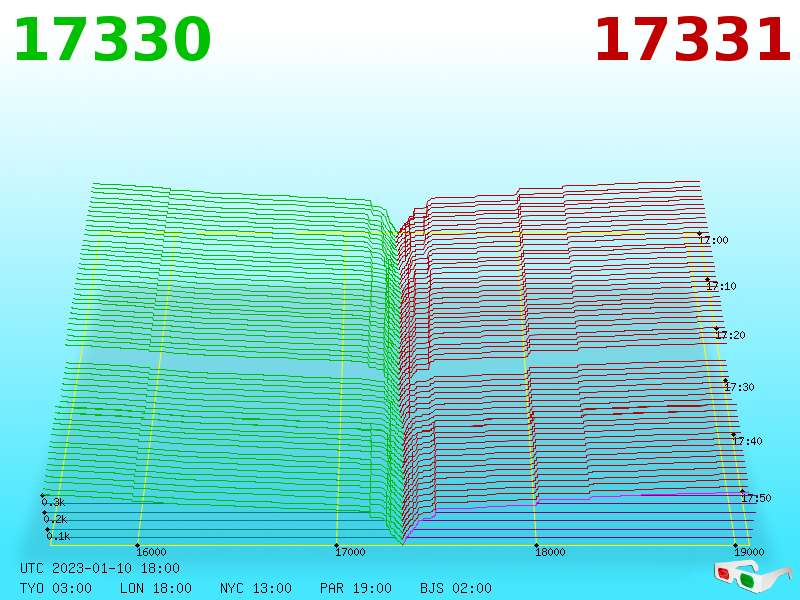Click the red 17331 ask price

[x=692, y=39]
